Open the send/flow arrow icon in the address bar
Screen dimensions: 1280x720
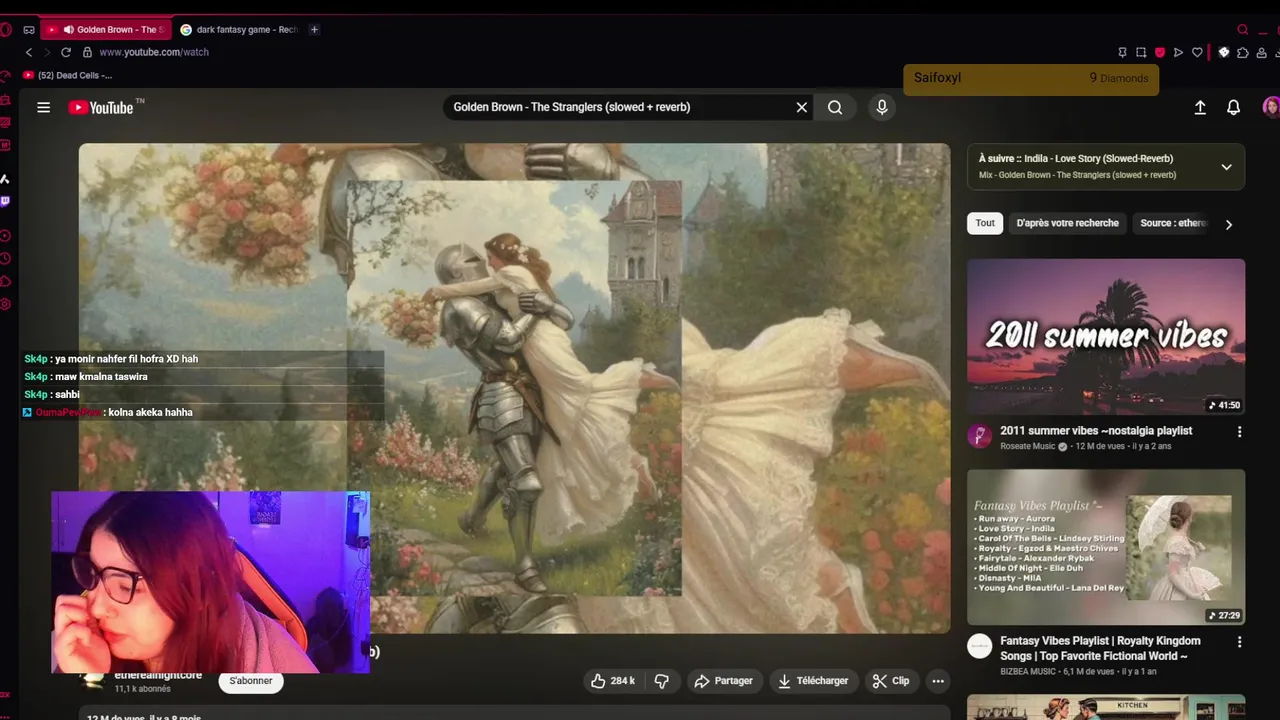tap(1178, 52)
